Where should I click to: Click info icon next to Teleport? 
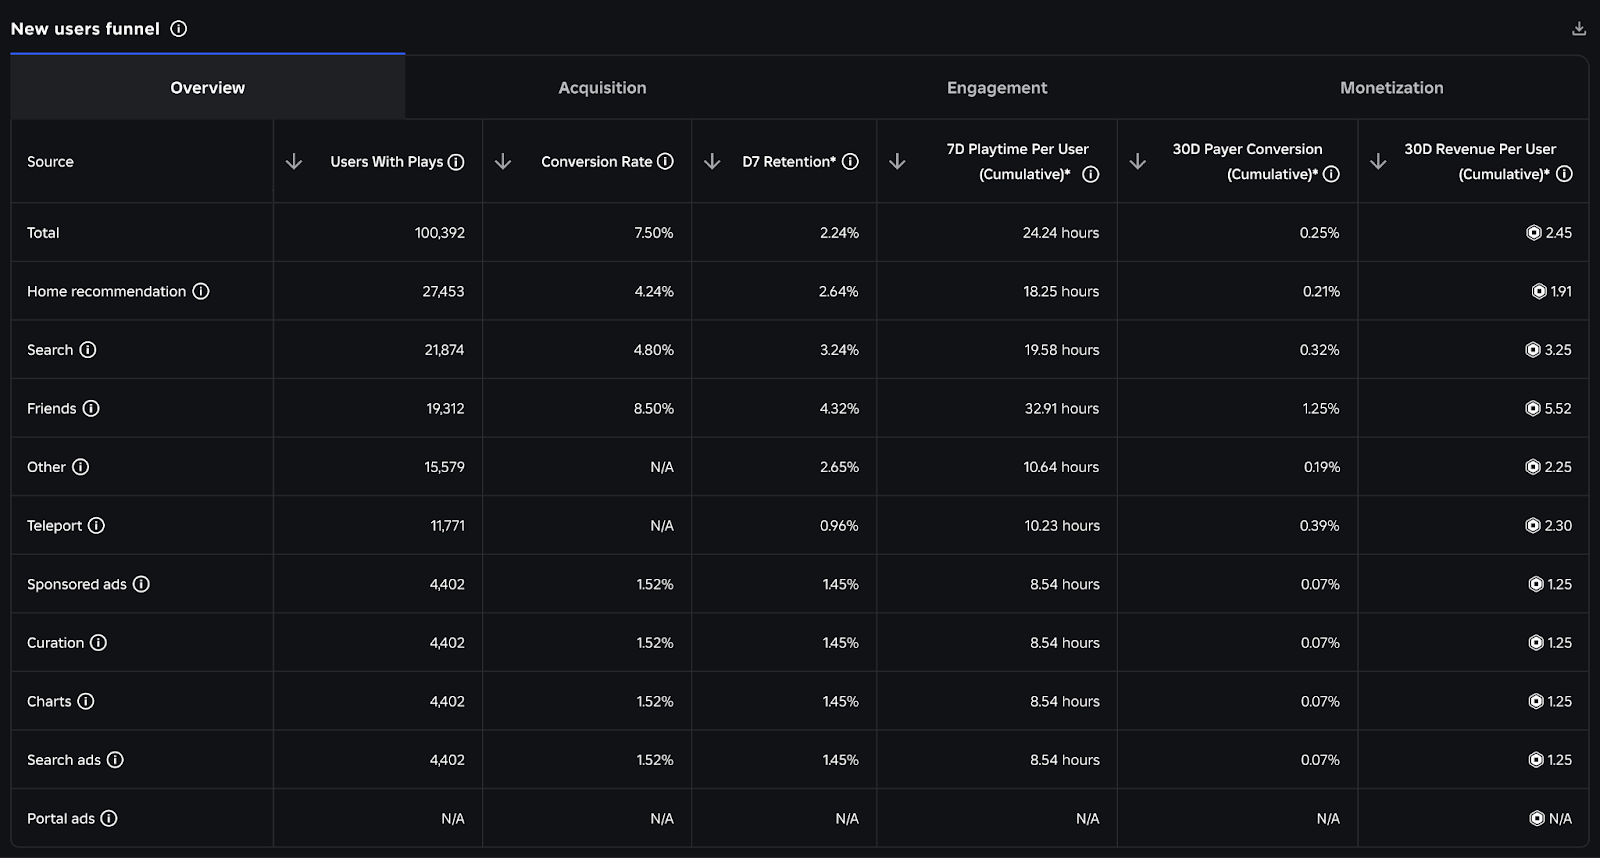point(96,526)
